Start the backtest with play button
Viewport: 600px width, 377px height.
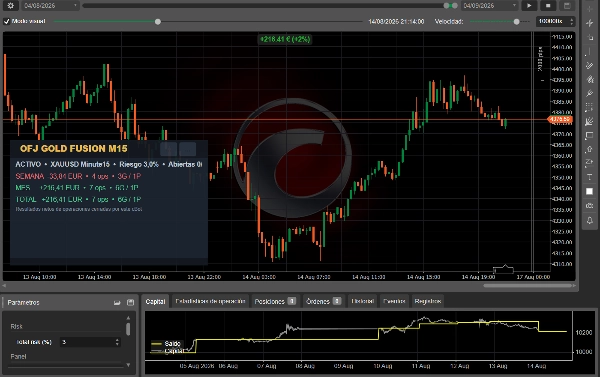(529, 6)
